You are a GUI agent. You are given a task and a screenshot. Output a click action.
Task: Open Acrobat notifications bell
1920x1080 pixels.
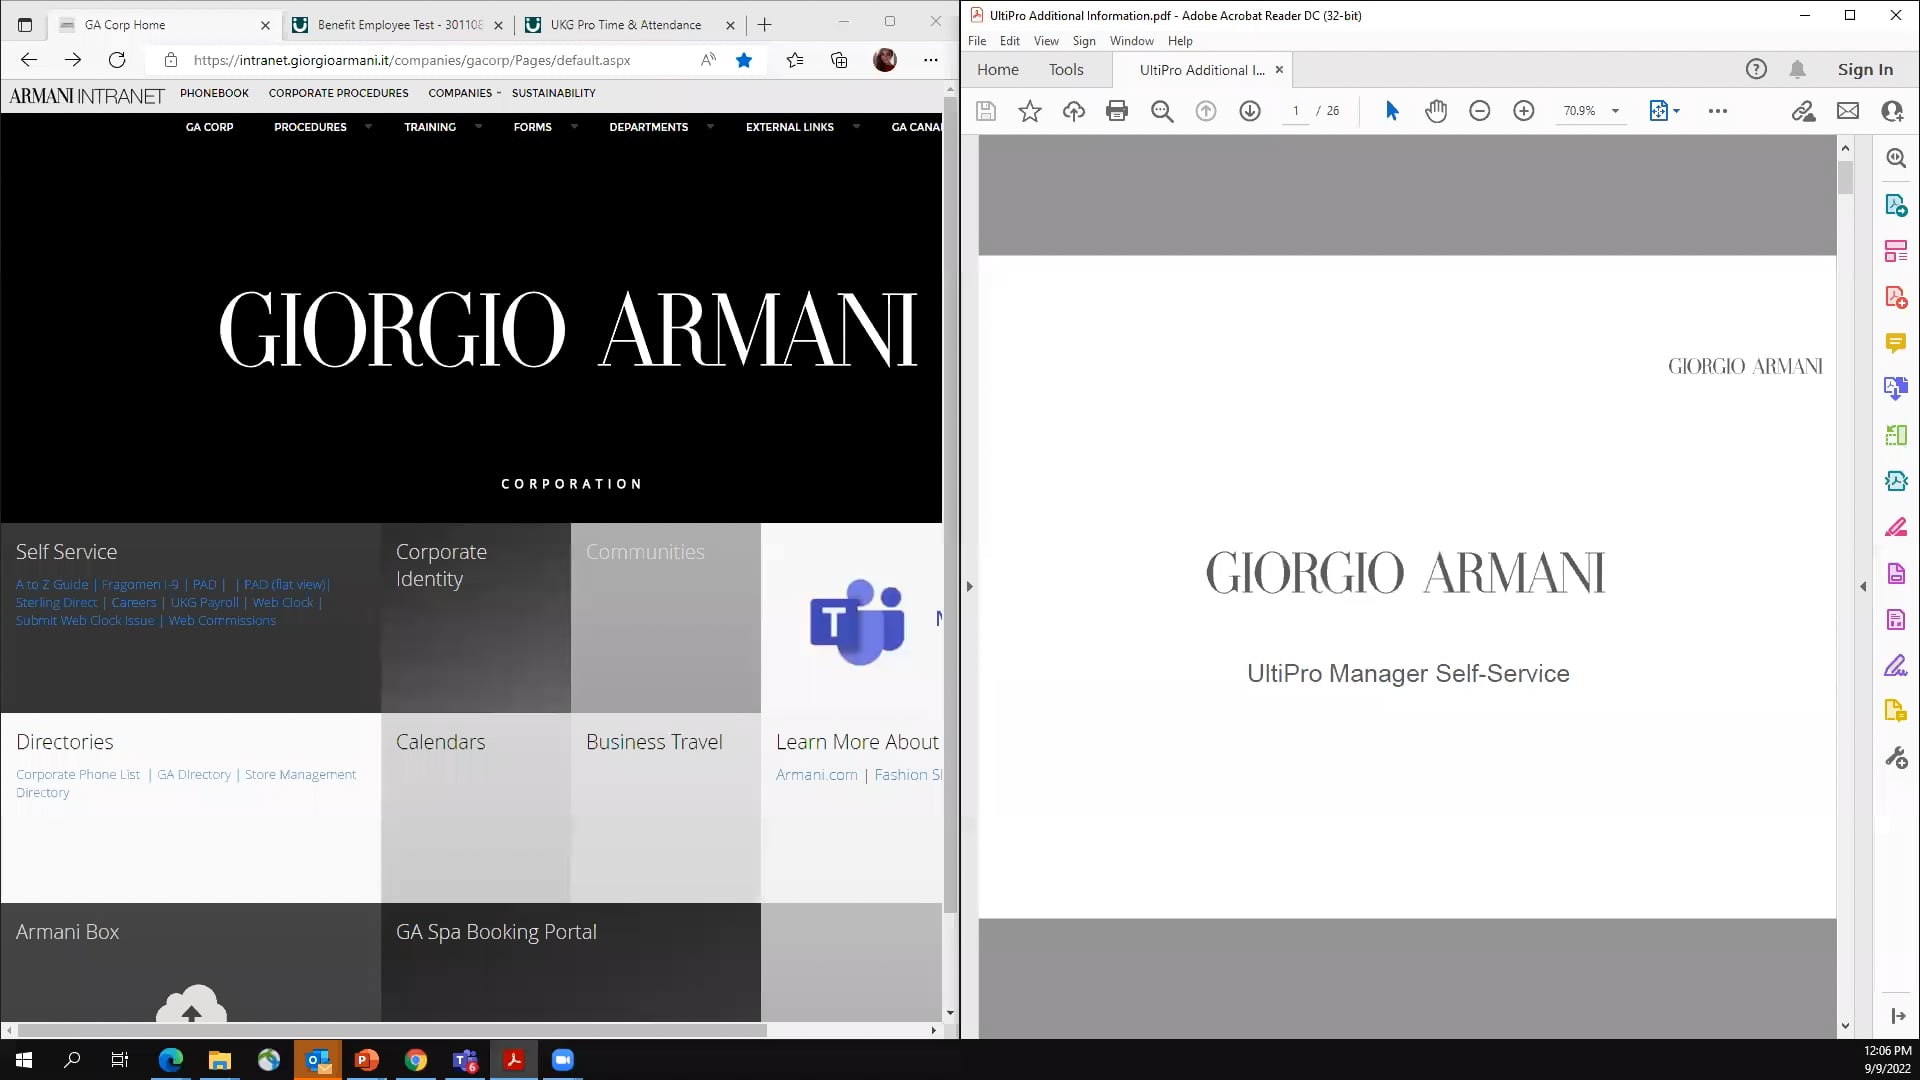point(1798,69)
